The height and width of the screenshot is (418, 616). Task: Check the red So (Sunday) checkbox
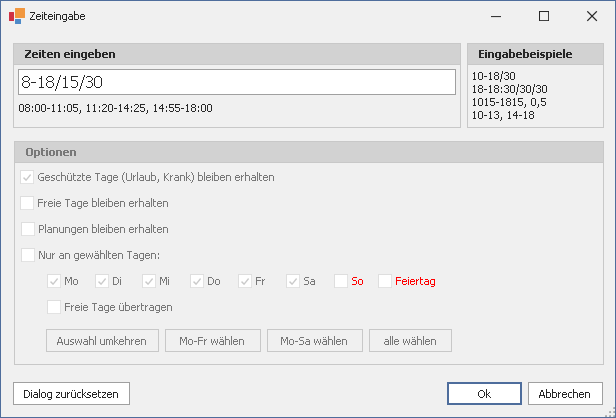pos(341,281)
